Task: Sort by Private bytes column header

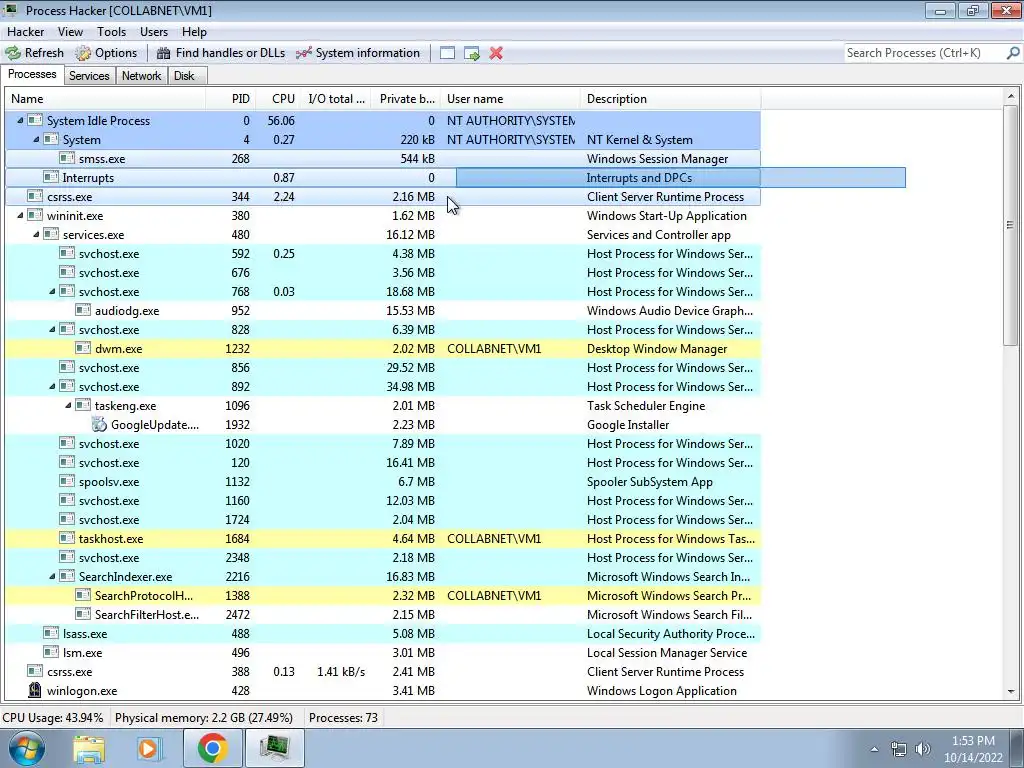Action: pos(406,99)
